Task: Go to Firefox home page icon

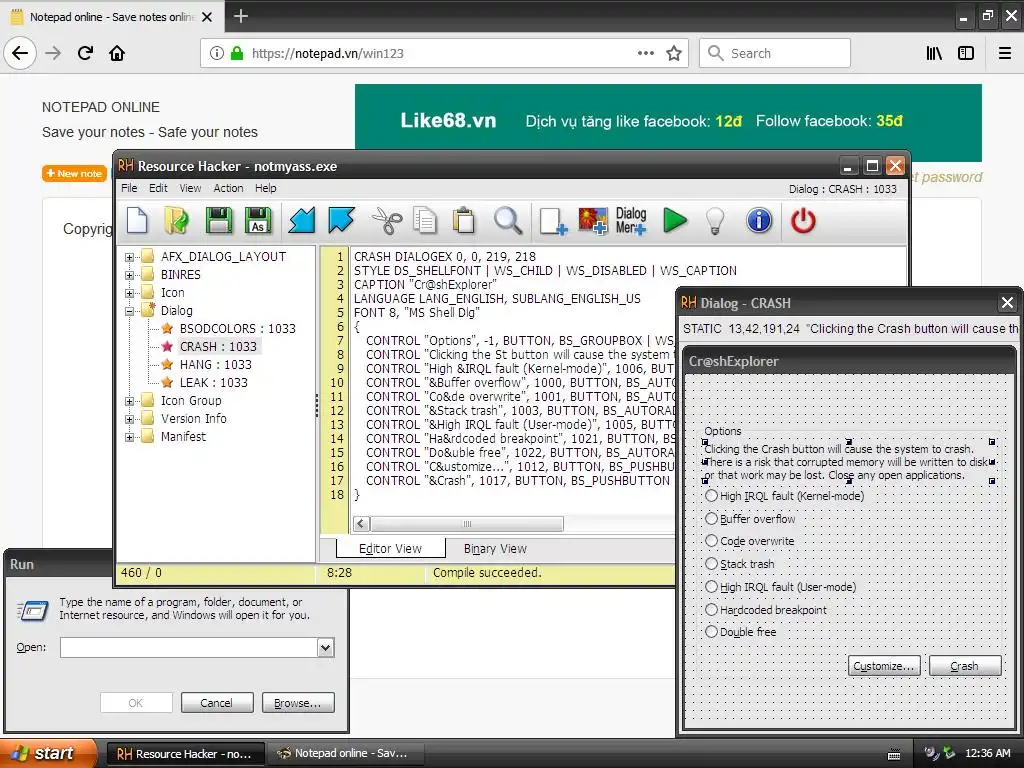Action: point(117,53)
